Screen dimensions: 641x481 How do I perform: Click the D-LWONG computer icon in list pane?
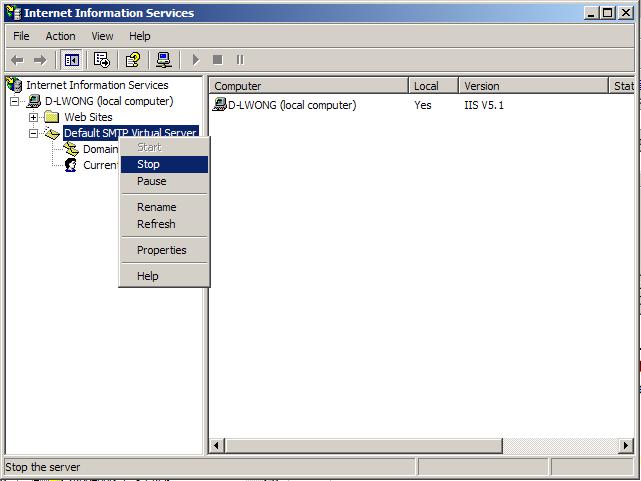pyautogui.click(x=220, y=105)
